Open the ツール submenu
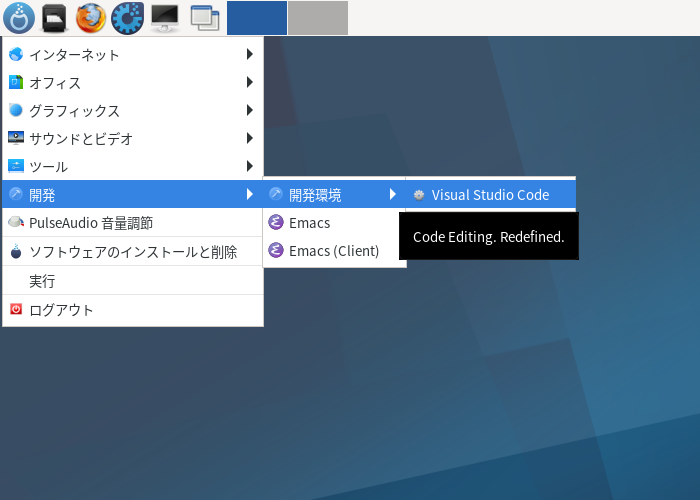 pos(133,167)
